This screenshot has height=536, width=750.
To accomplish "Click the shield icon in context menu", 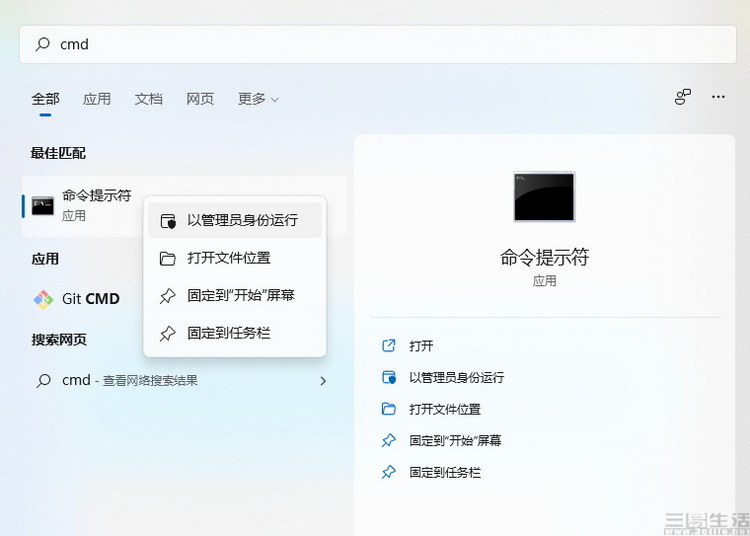I will click(x=168, y=221).
